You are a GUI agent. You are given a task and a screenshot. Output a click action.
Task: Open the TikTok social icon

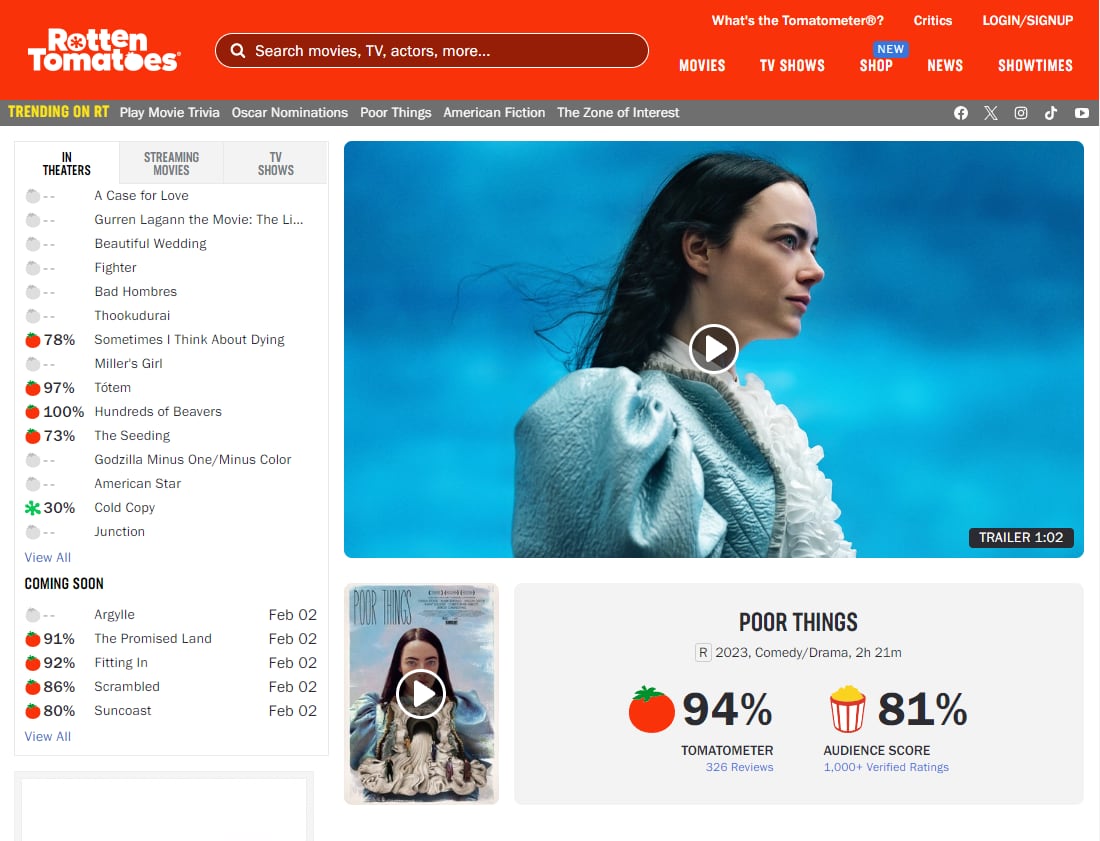point(1051,113)
